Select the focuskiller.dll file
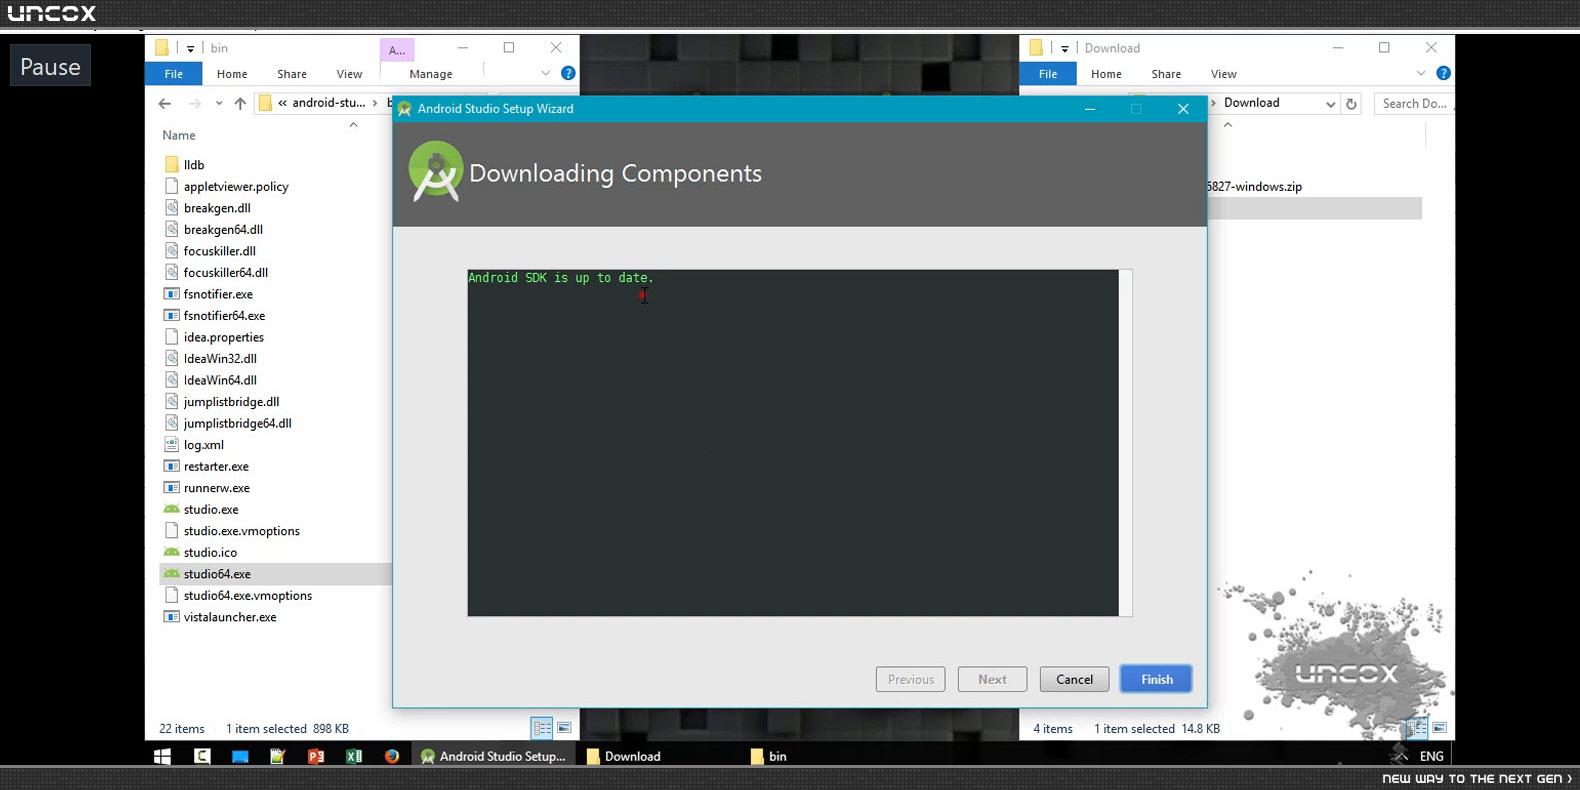The image size is (1580, 790). (220, 251)
